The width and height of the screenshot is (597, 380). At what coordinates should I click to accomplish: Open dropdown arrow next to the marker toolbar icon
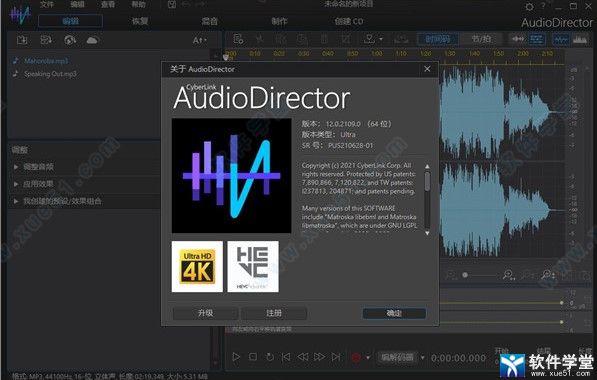[381, 39]
